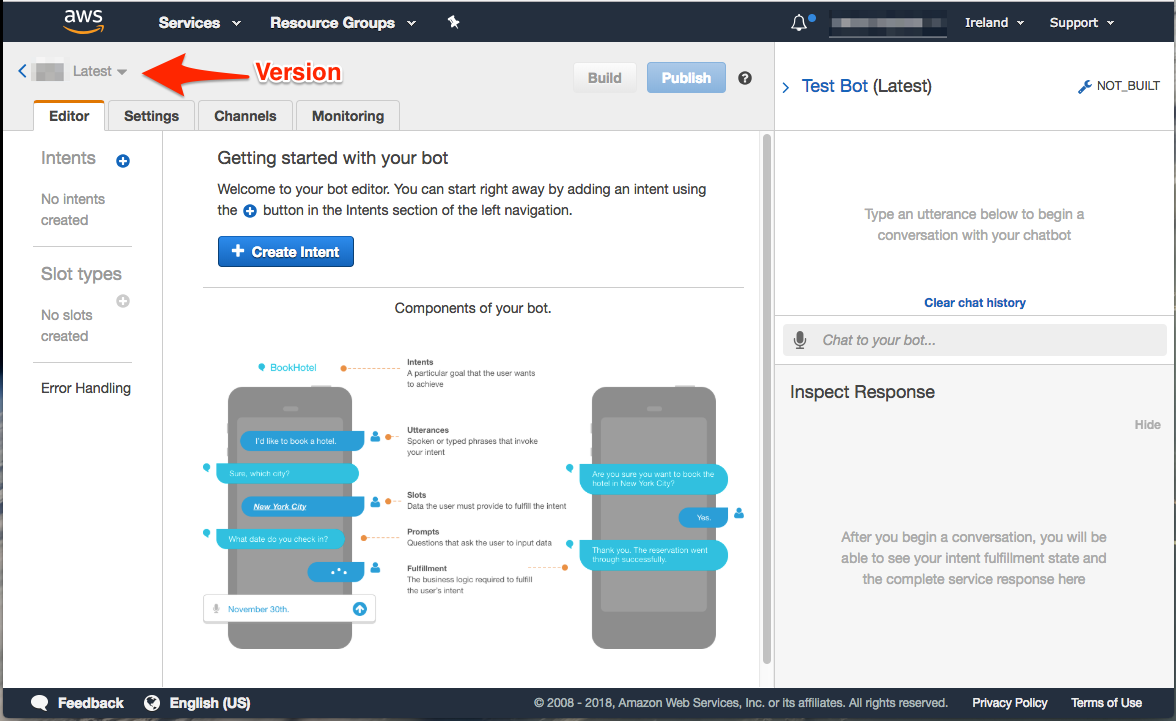The height and width of the screenshot is (721, 1176).
Task: Open the Services dropdown menu
Action: (200, 22)
